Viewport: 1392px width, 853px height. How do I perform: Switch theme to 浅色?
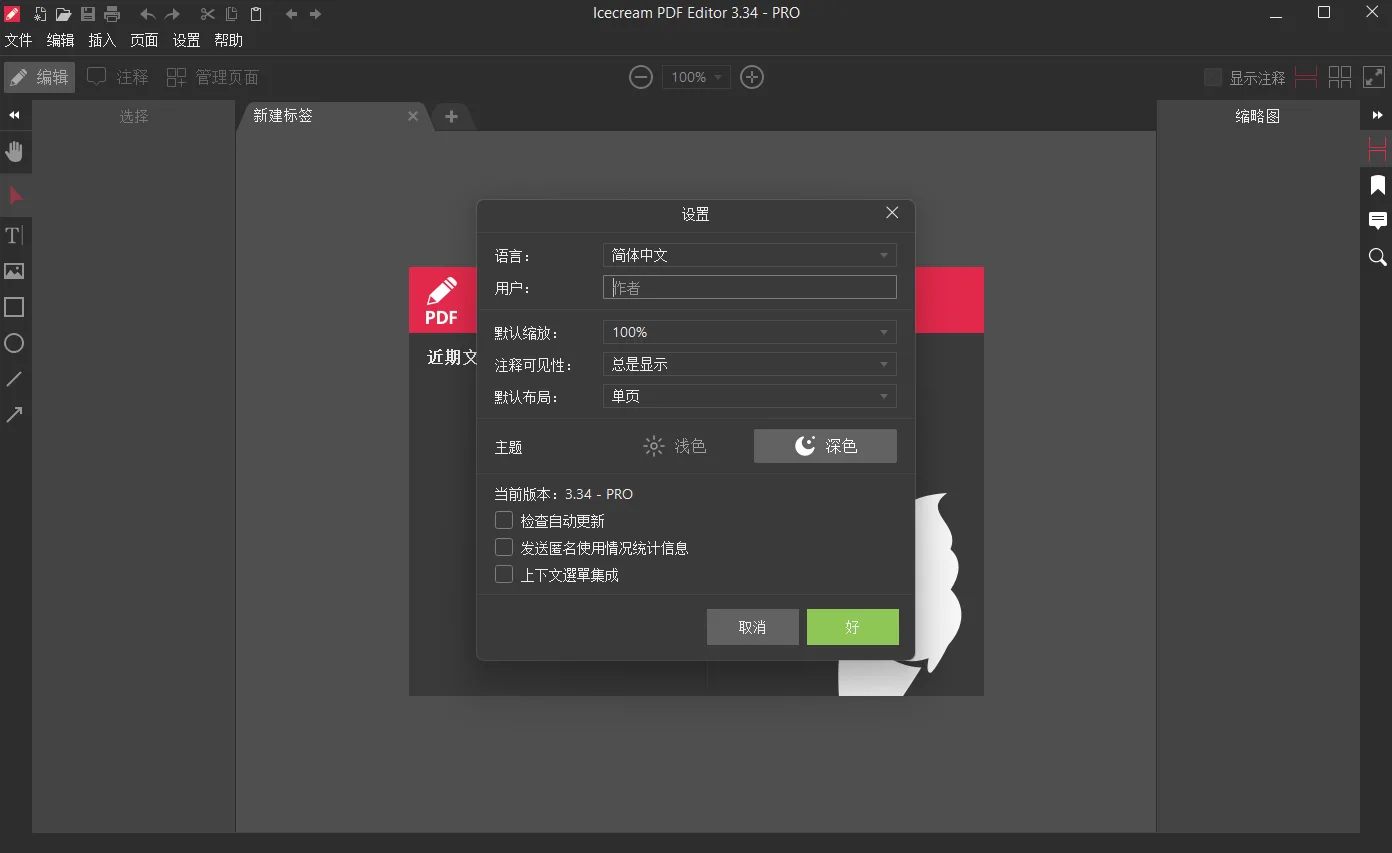click(x=675, y=446)
